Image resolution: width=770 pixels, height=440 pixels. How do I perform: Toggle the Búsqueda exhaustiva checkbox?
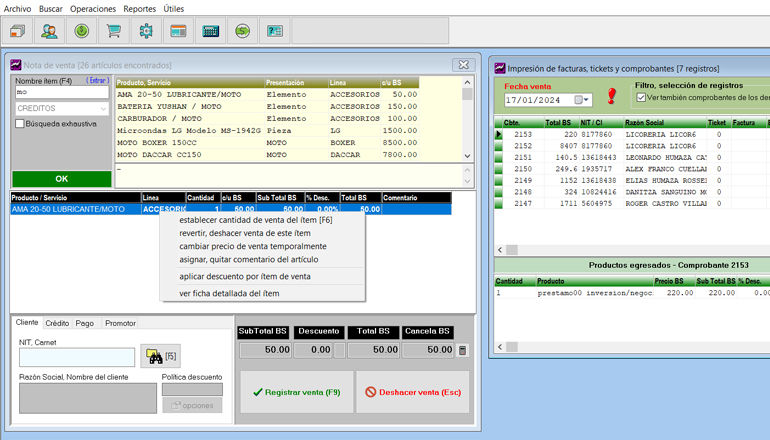click(20, 124)
